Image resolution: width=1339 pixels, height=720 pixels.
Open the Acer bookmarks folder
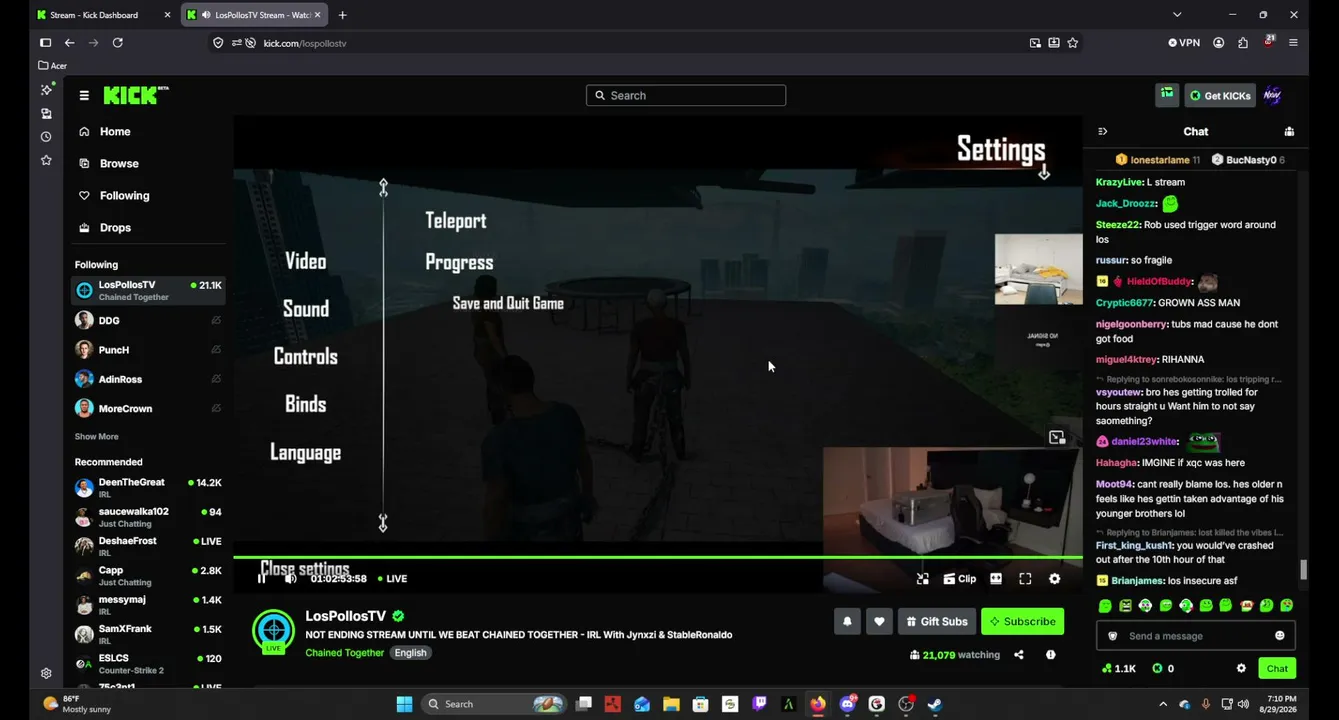click(53, 66)
